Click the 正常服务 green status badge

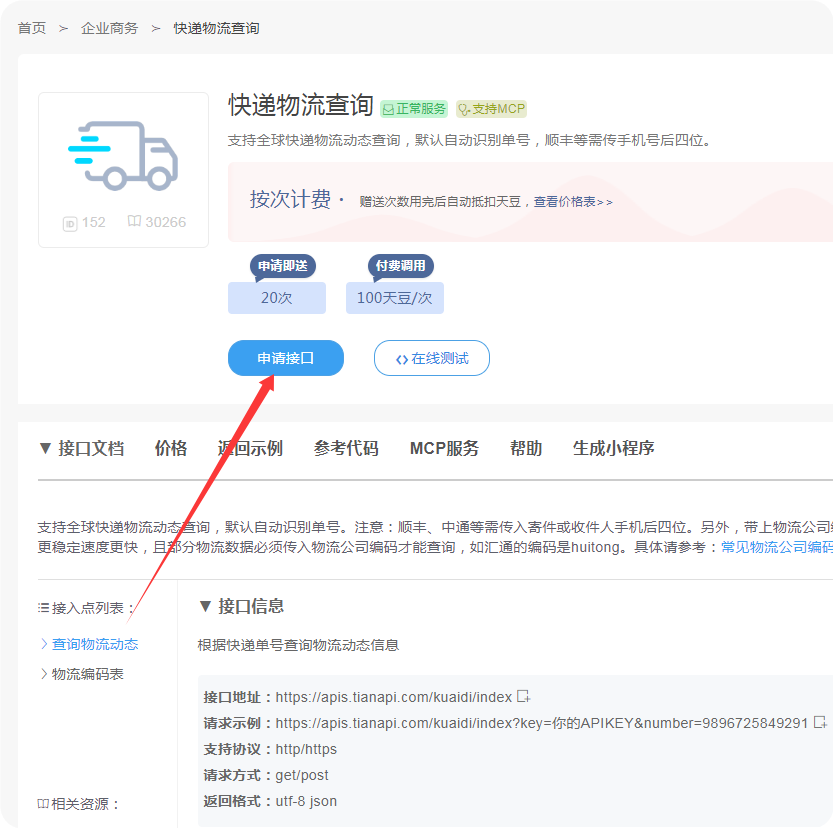coord(417,108)
